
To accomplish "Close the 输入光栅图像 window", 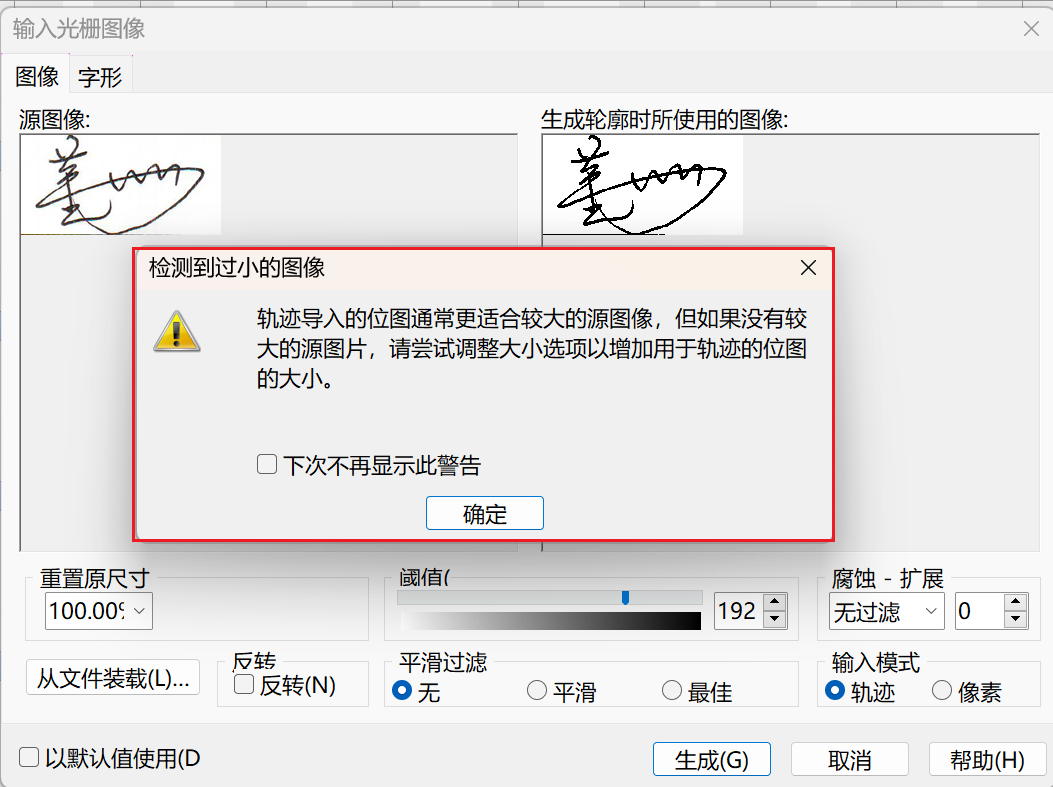I will (1032, 28).
